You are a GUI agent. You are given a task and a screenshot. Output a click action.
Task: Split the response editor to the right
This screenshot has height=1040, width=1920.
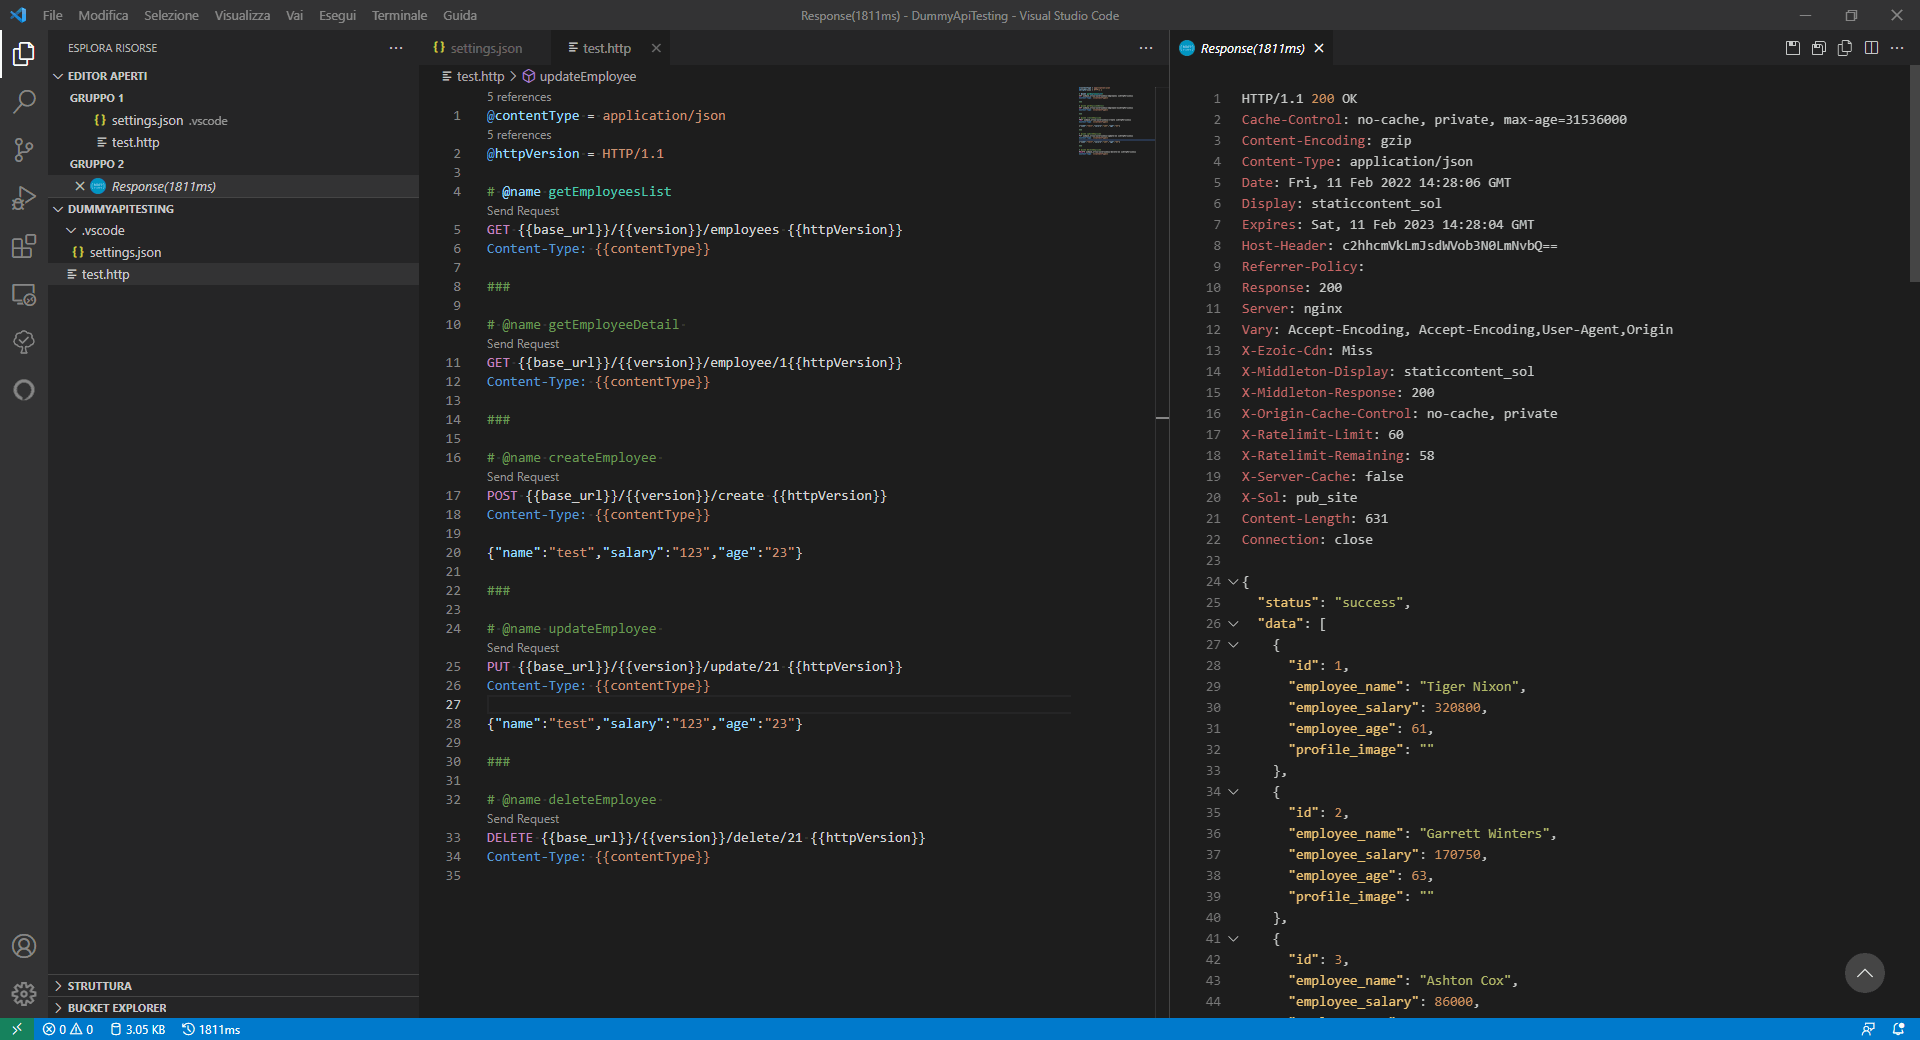click(1870, 48)
